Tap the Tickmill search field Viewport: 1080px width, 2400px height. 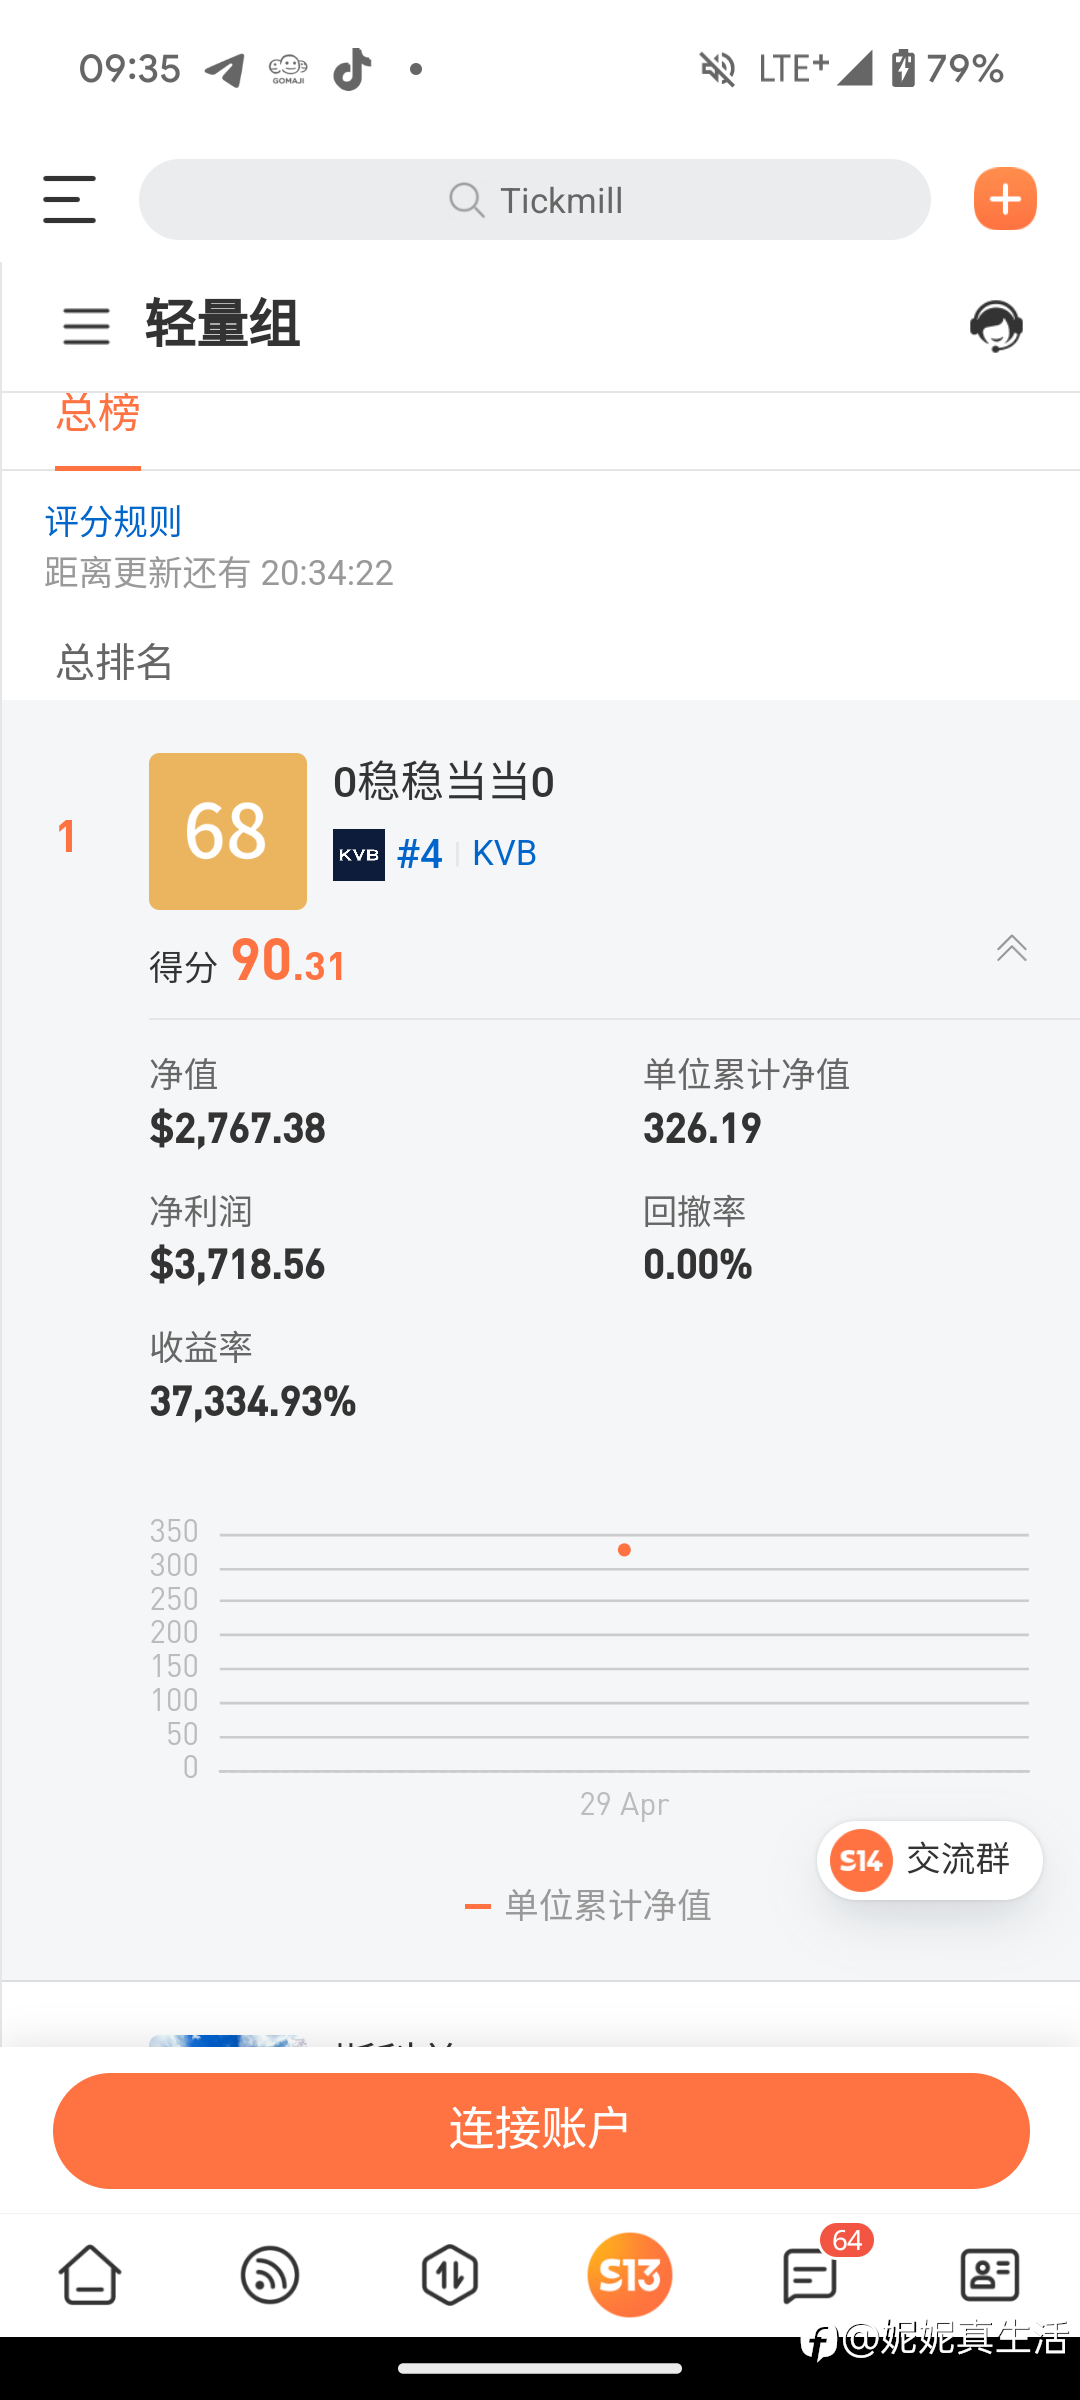pos(535,200)
